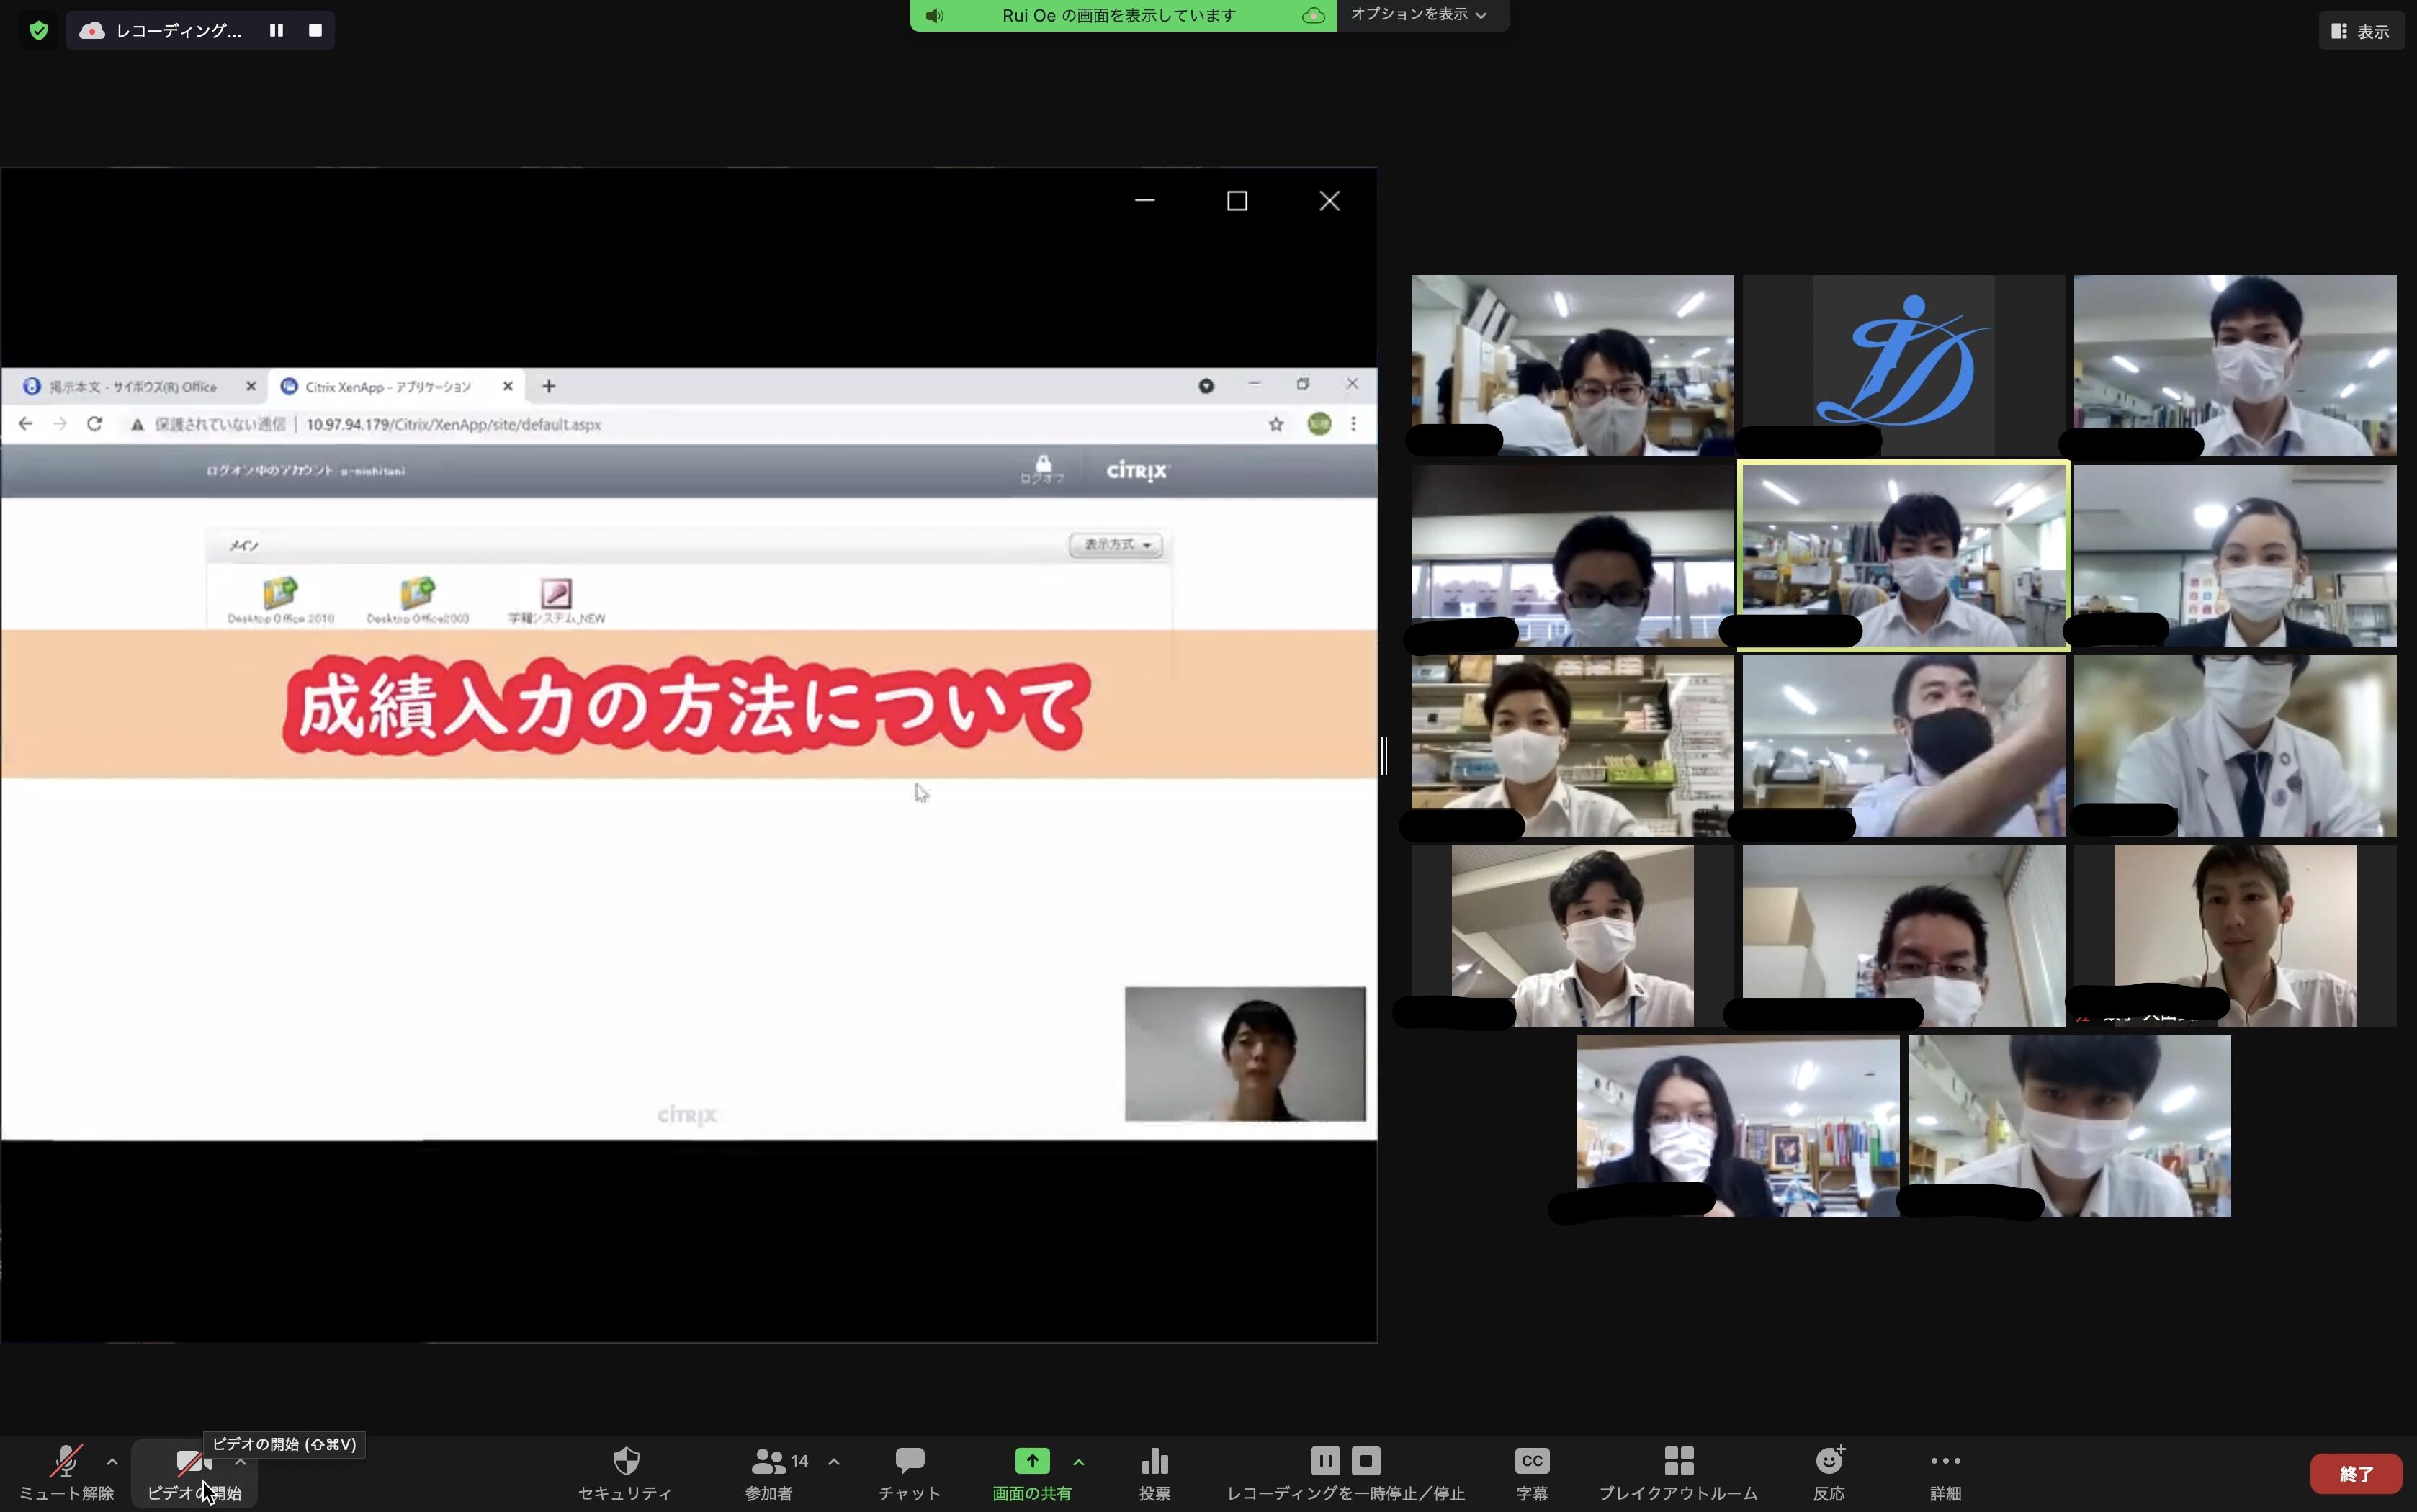End the meeting with 終了 button
The width and height of the screenshot is (2417, 1512).
2355,1474
